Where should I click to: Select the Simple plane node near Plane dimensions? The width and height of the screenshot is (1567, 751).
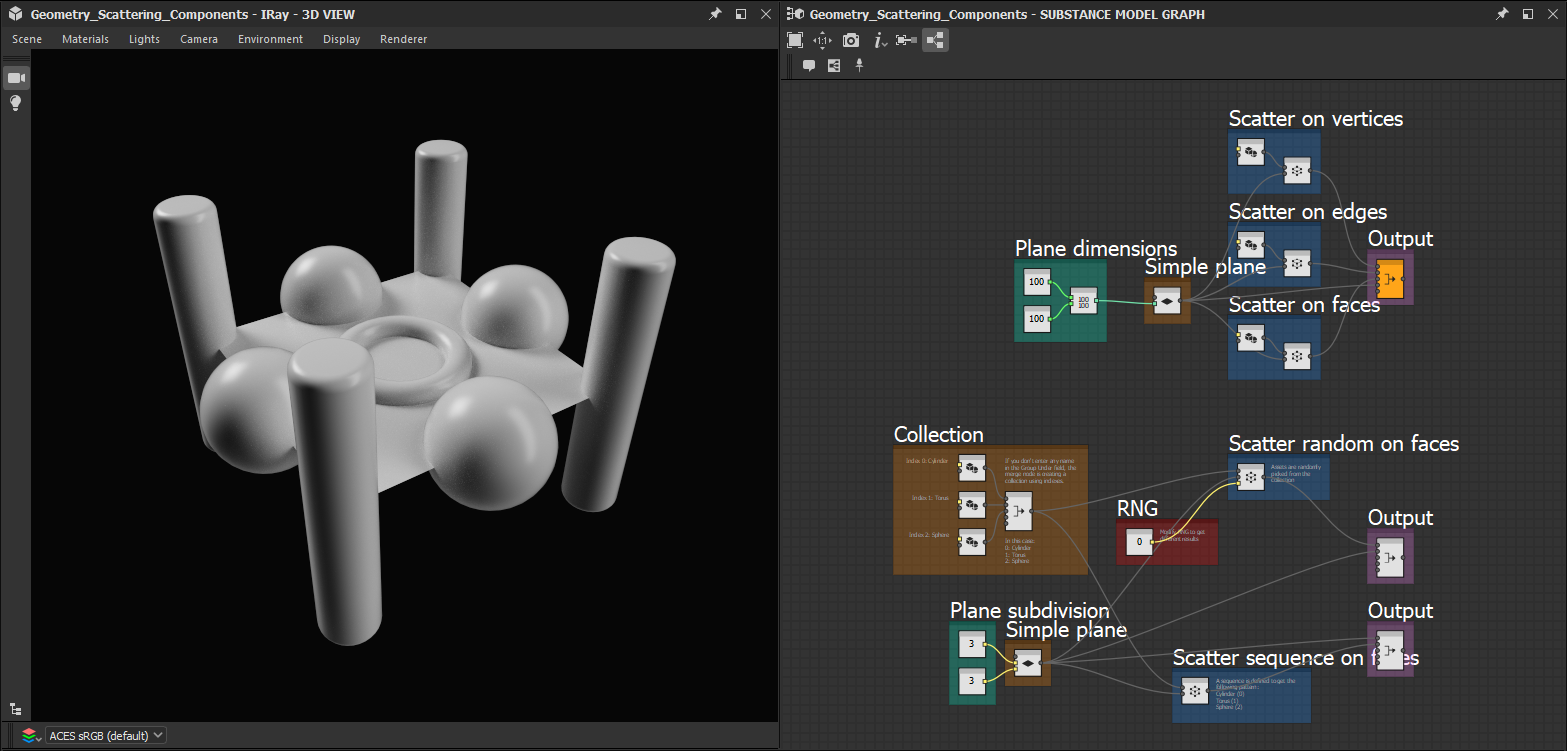coord(1166,301)
